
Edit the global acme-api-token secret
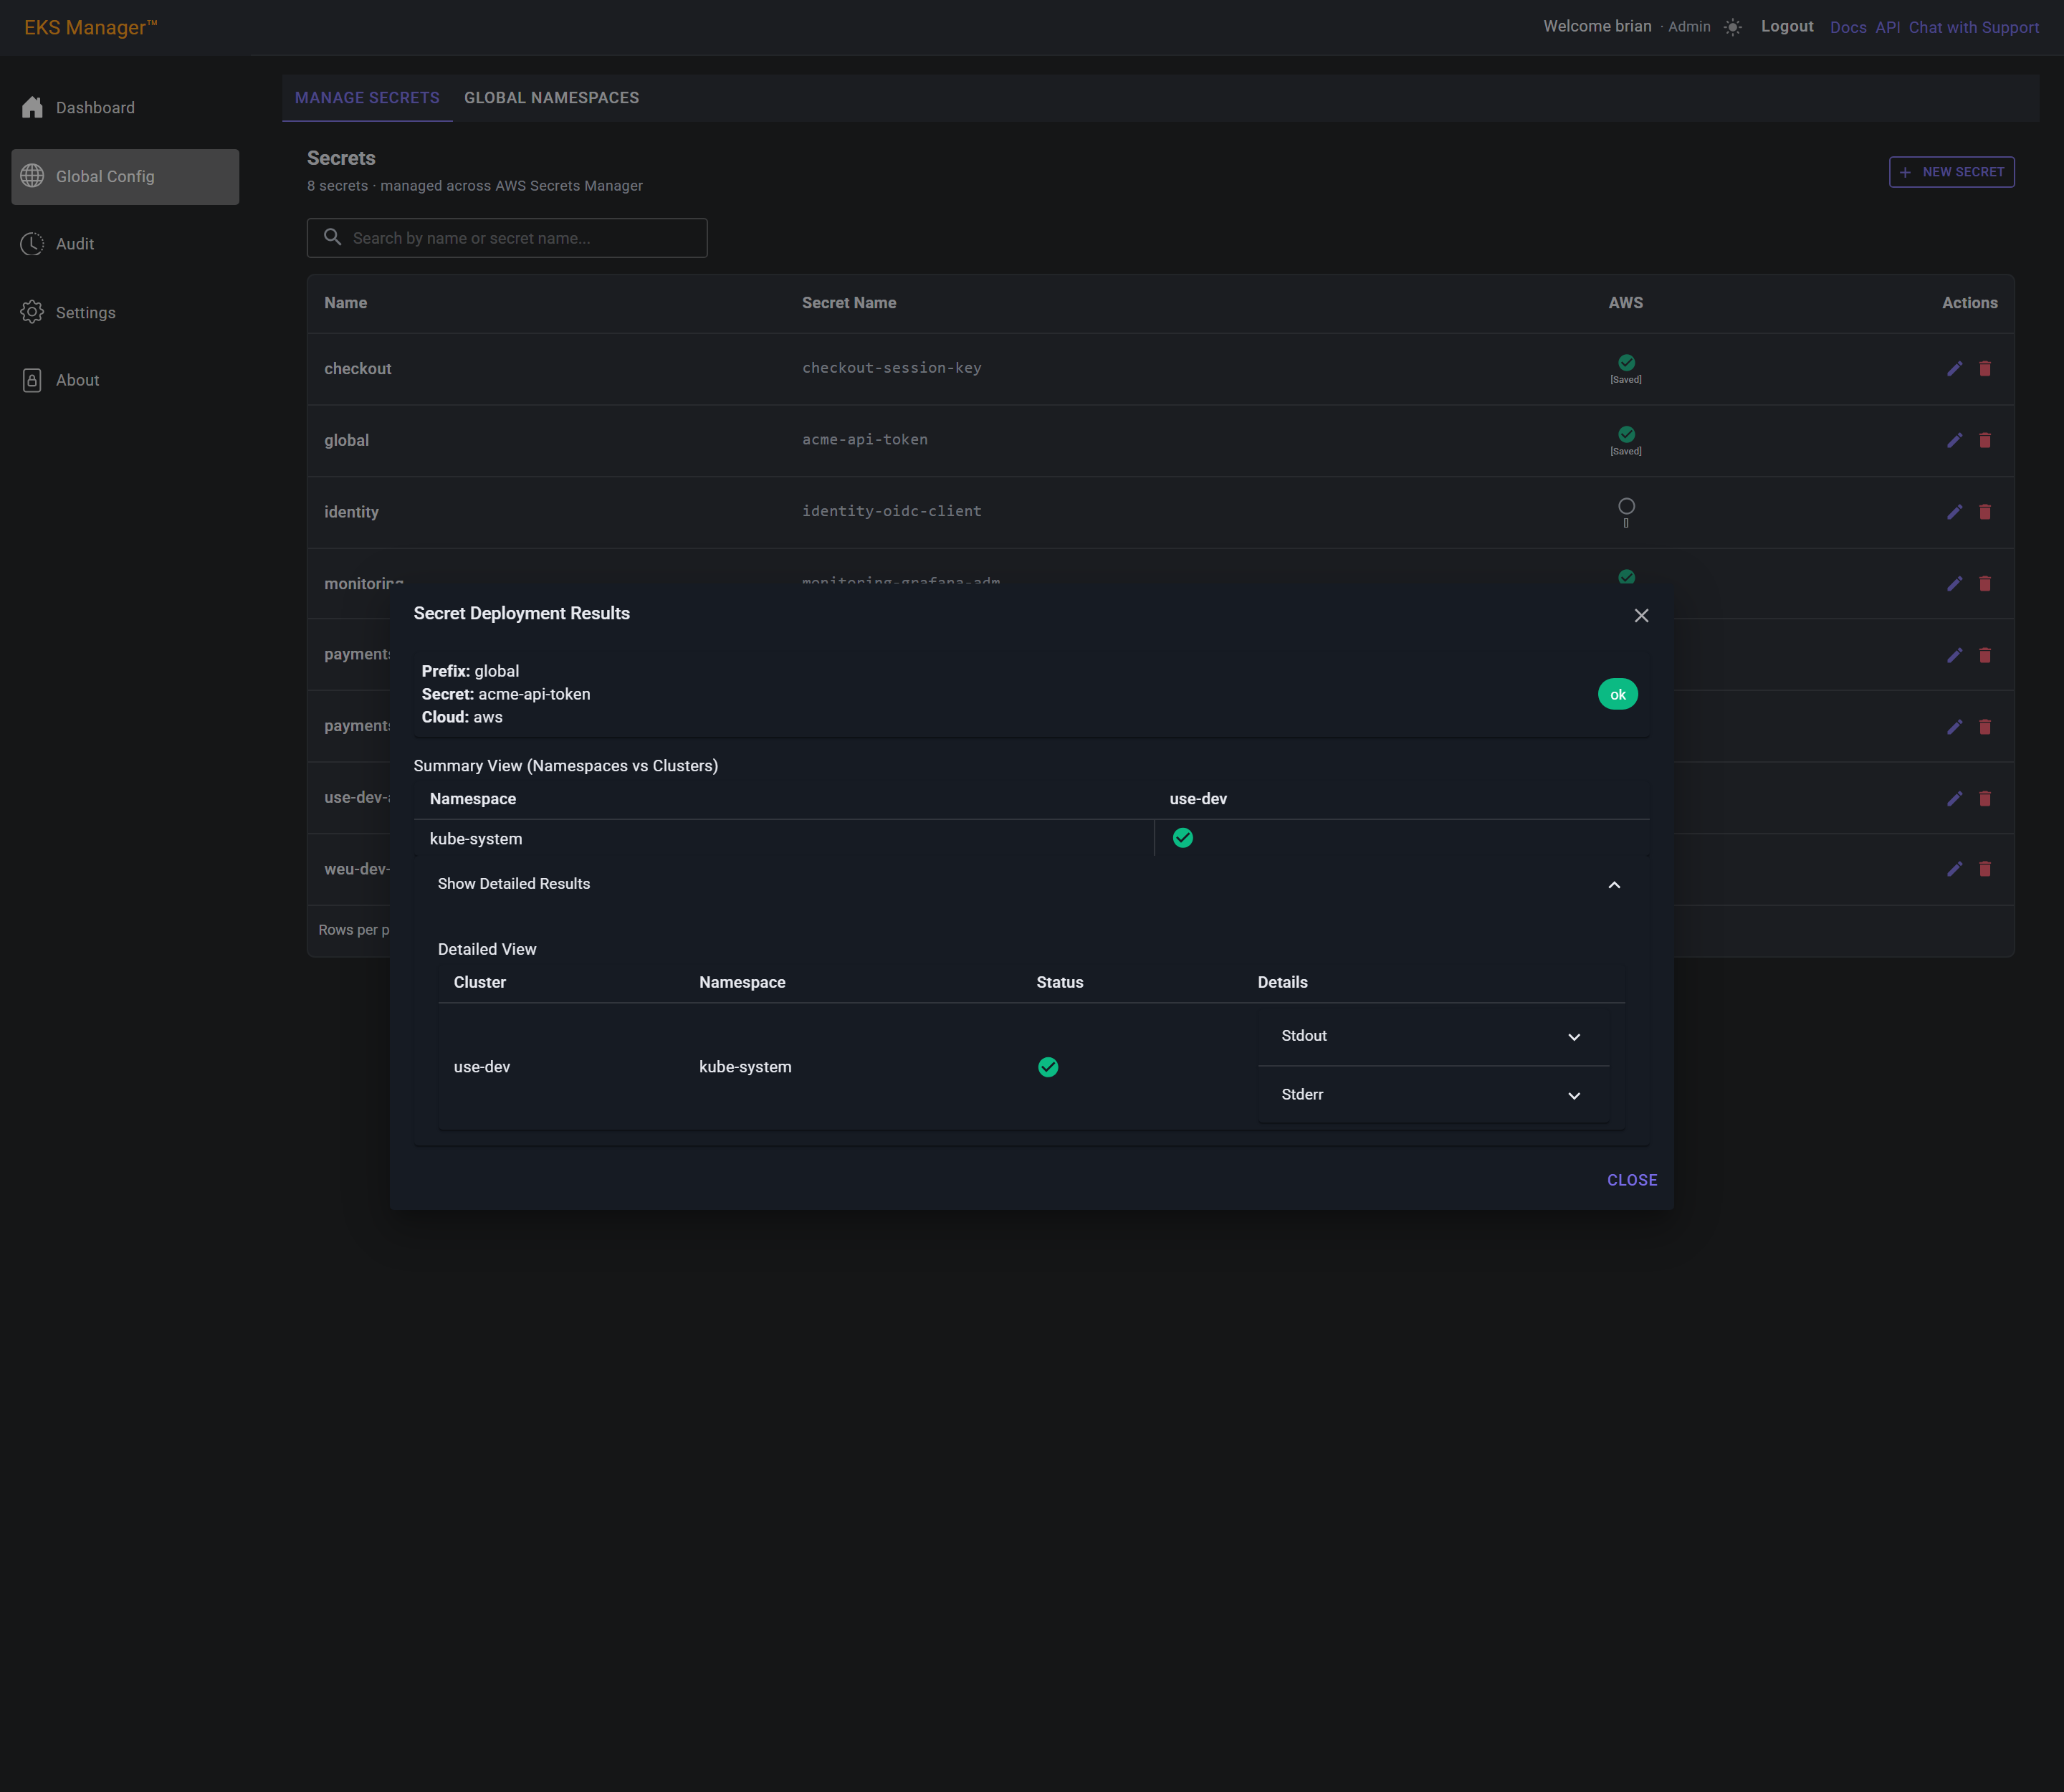click(x=1954, y=441)
